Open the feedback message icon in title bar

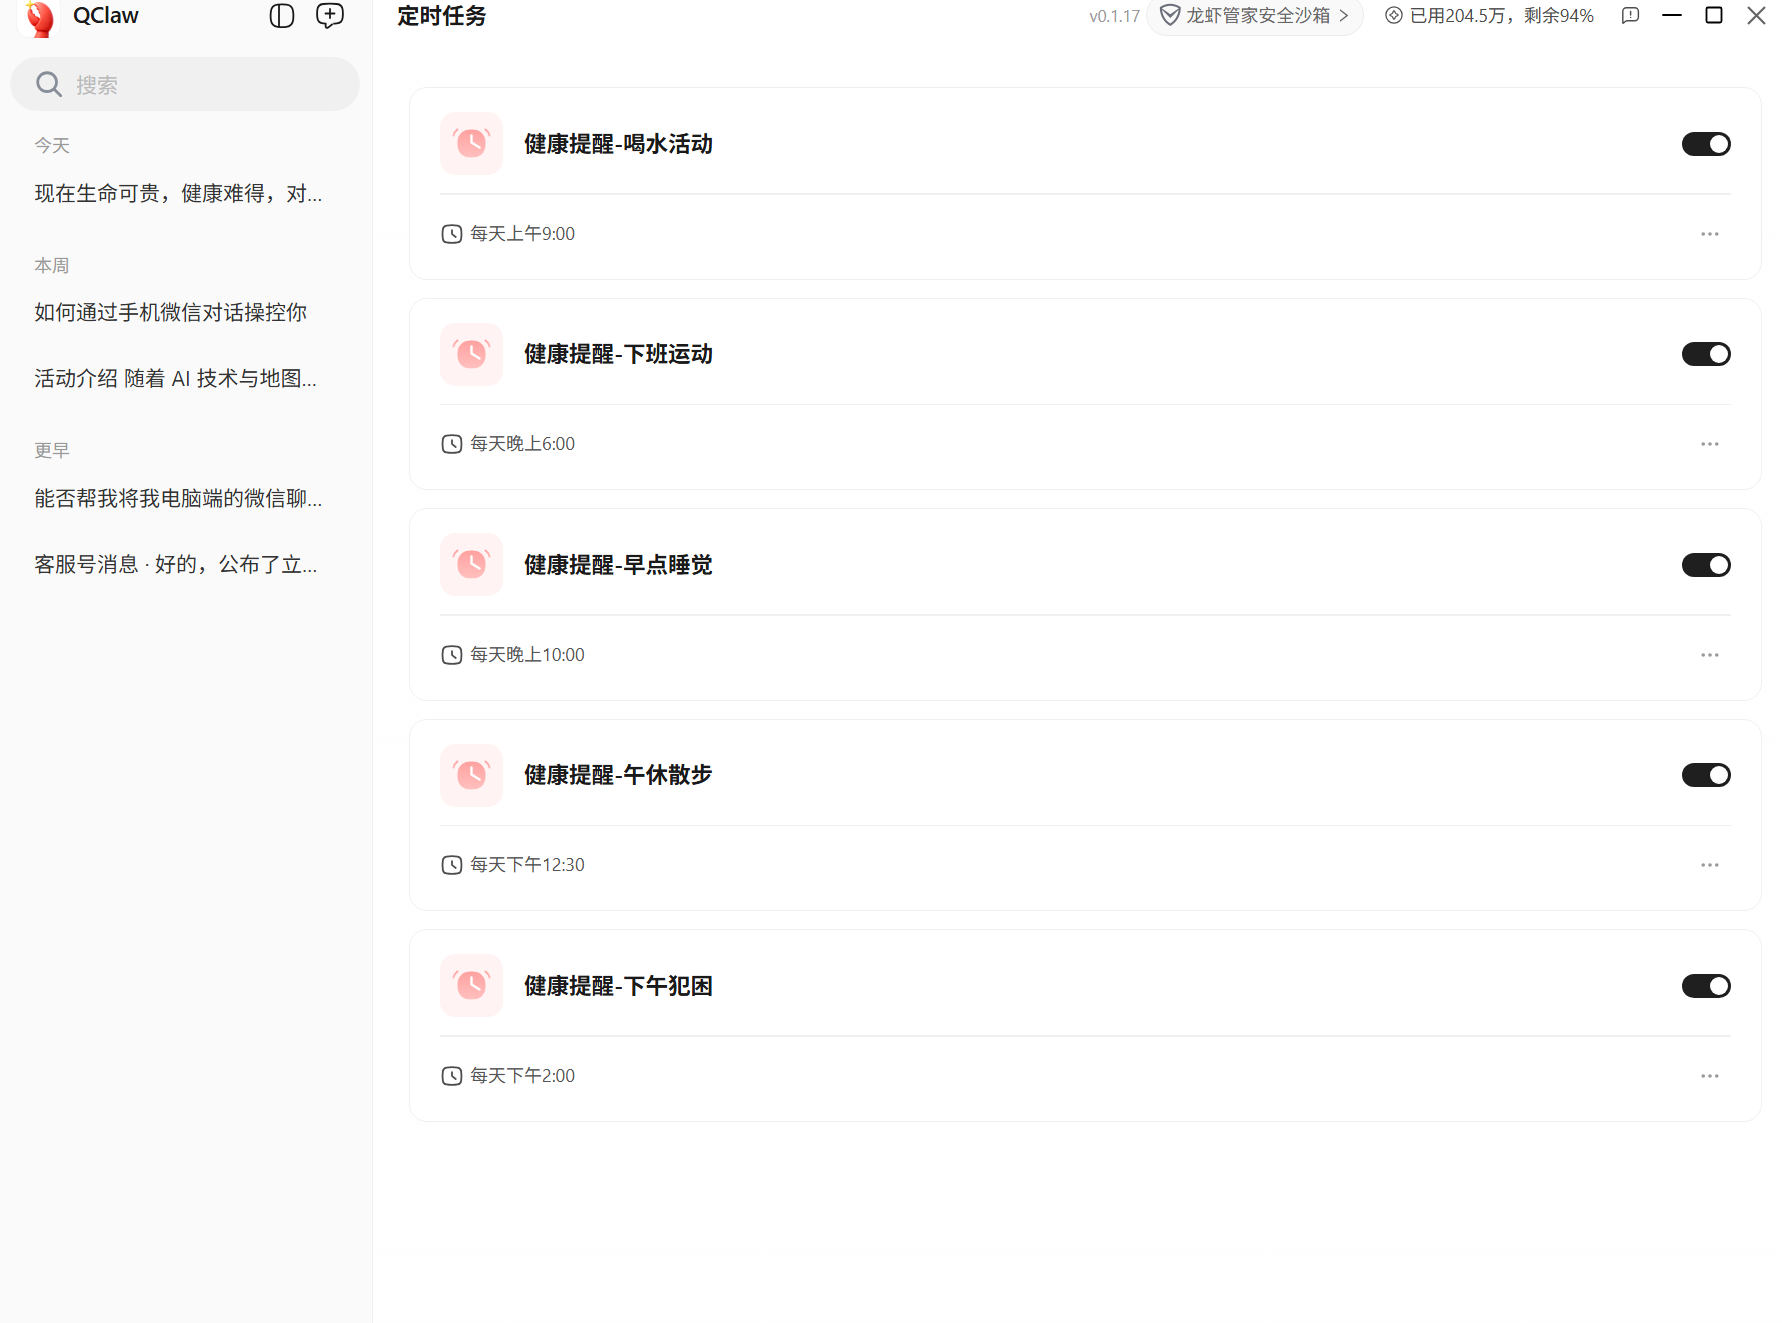(x=1630, y=16)
